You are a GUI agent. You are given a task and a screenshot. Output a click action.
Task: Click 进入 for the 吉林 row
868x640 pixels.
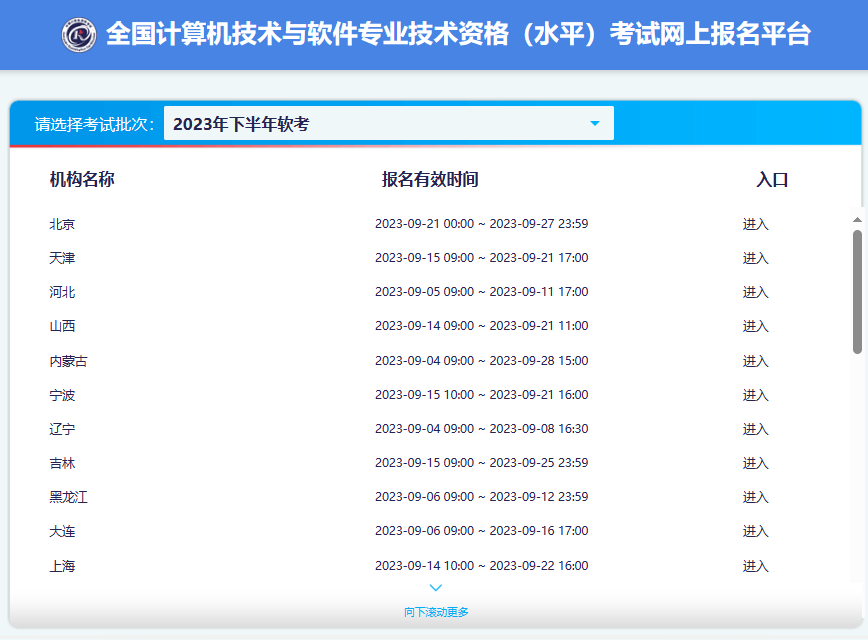pyautogui.click(x=754, y=463)
